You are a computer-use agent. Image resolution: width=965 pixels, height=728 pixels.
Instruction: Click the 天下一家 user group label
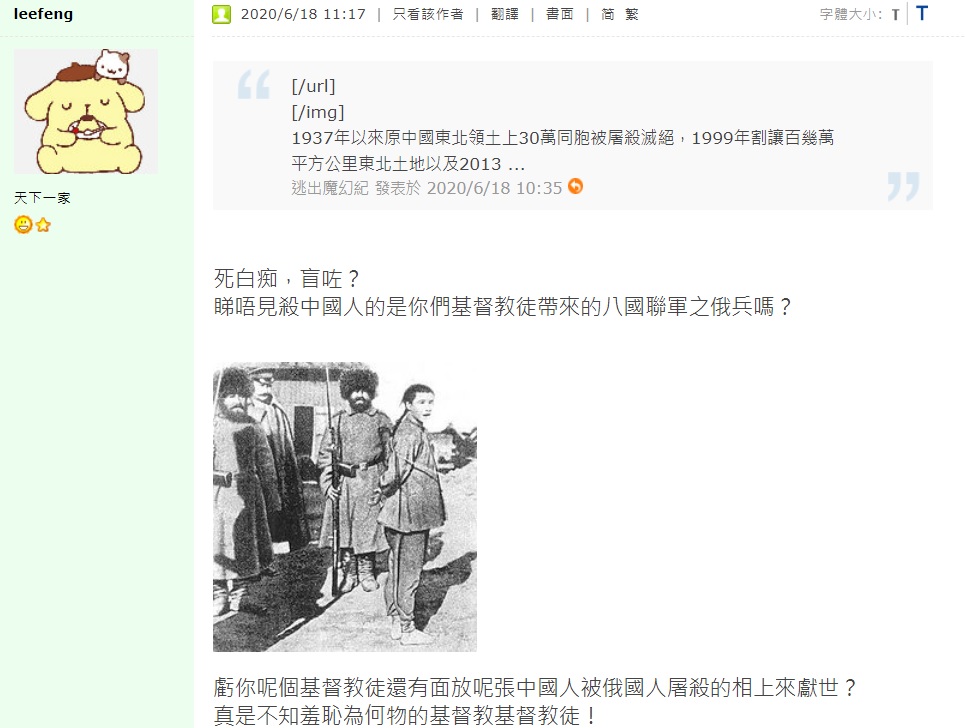(x=42, y=198)
